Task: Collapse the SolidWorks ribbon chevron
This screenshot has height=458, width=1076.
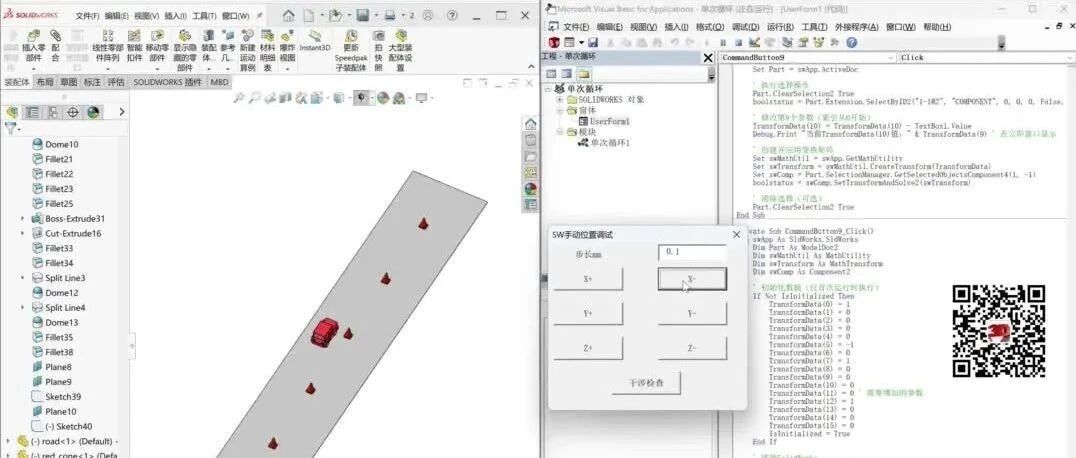Action: click(x=531, y=67)
